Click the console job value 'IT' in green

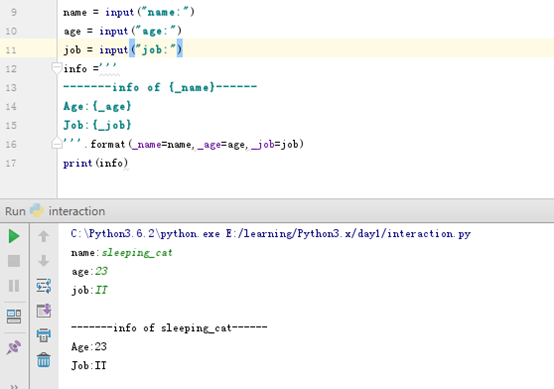click(101, 290)
